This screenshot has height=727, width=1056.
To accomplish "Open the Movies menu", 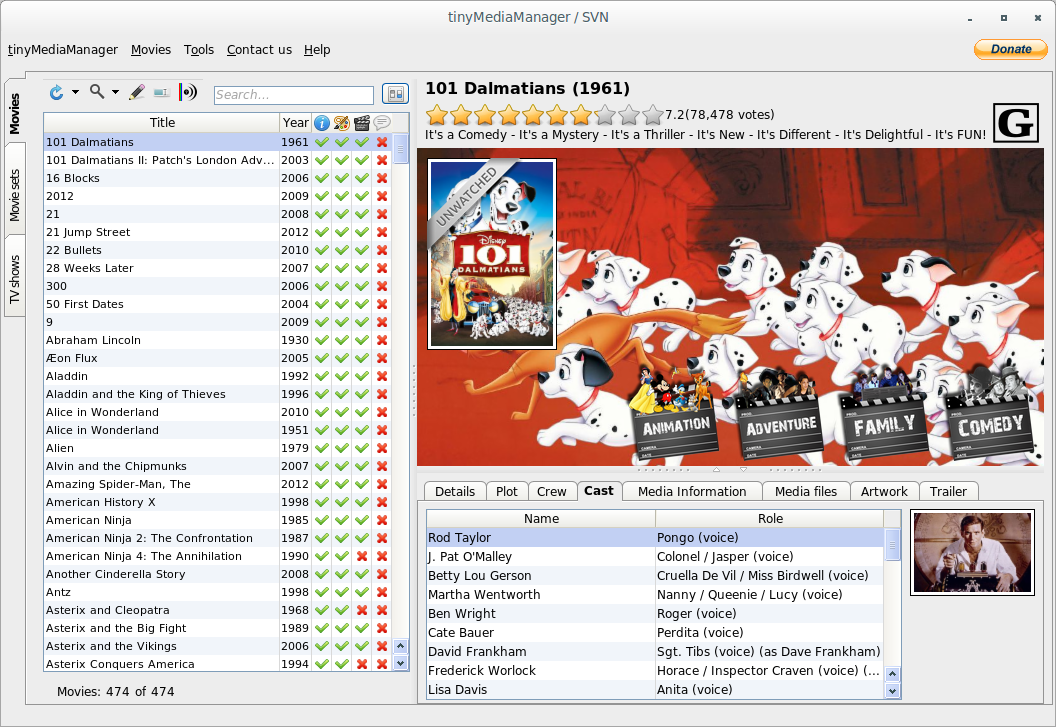I will click(151, 50).
